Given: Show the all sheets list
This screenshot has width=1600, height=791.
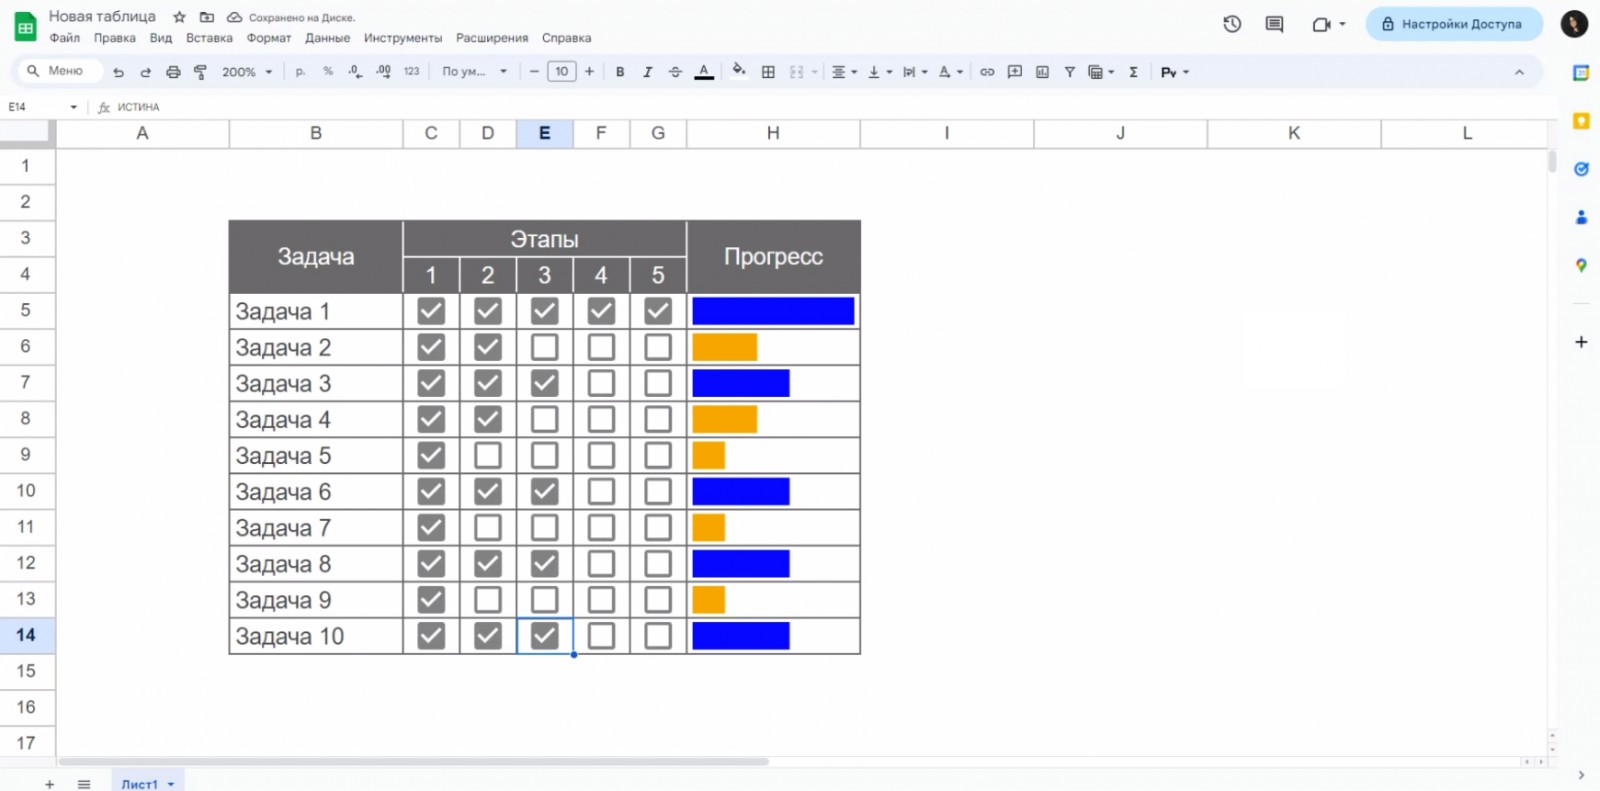Looking at the screenshot, I should click(84, 784).
